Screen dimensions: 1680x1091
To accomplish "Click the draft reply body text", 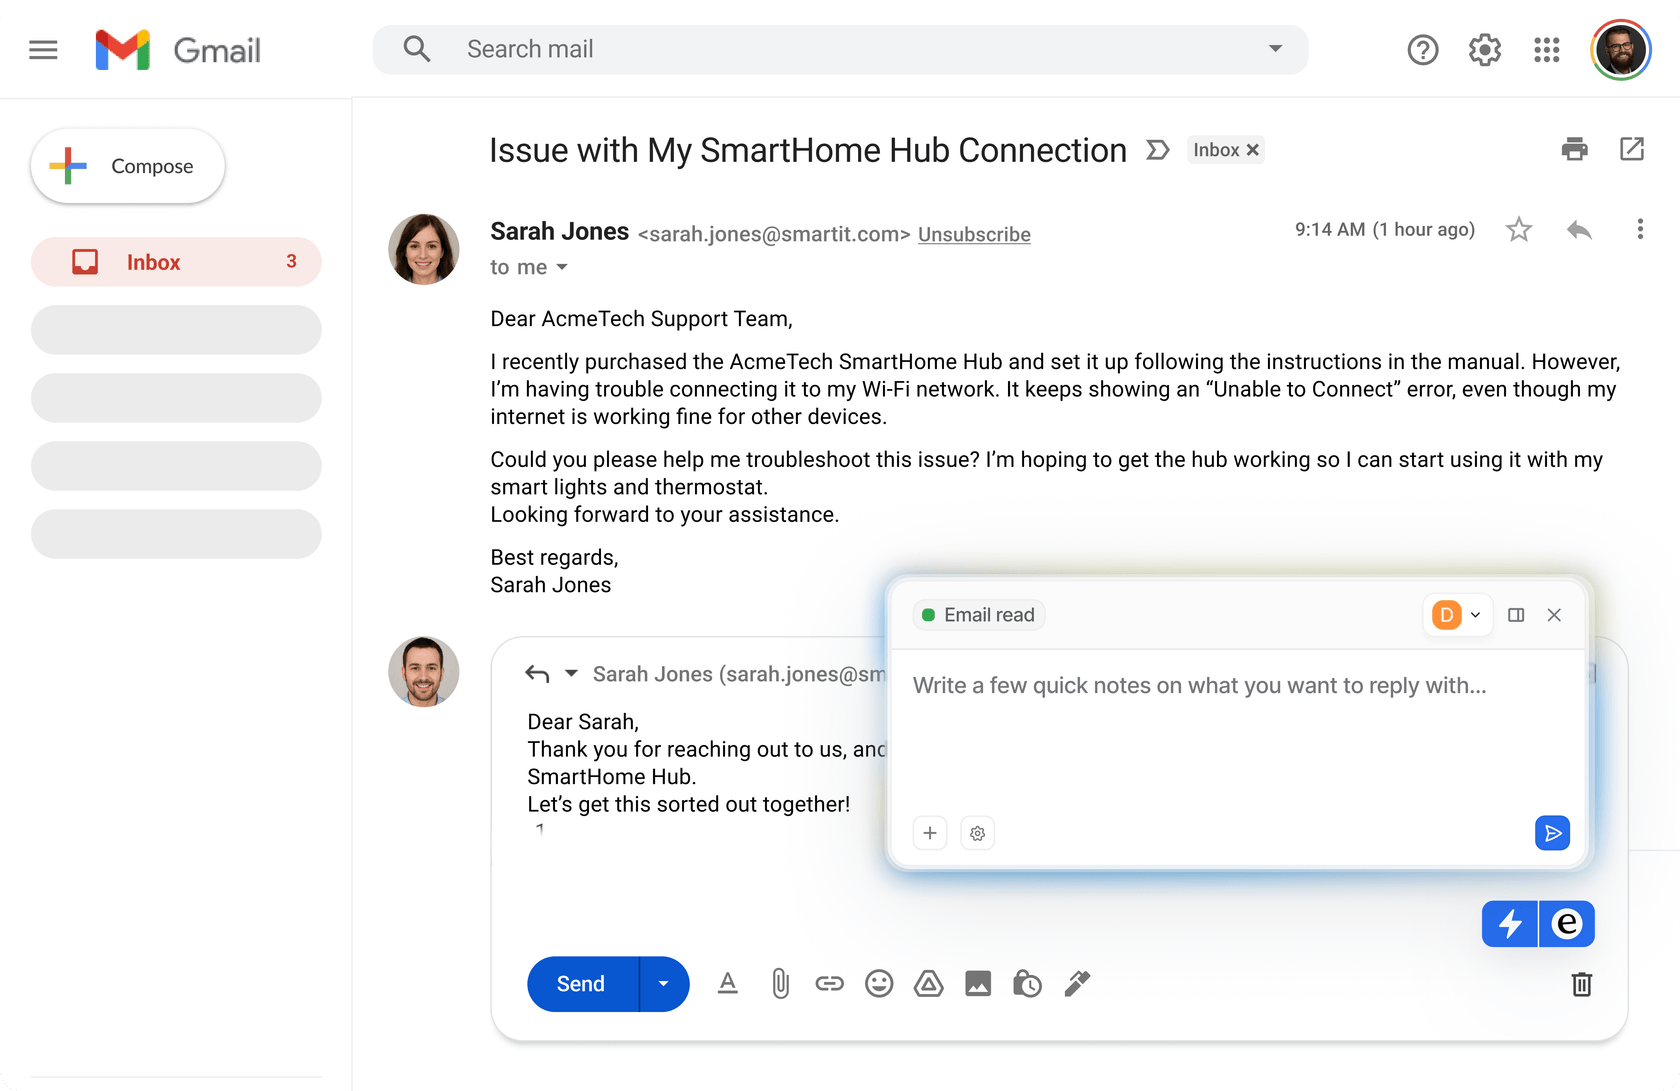I will point(706,763).
